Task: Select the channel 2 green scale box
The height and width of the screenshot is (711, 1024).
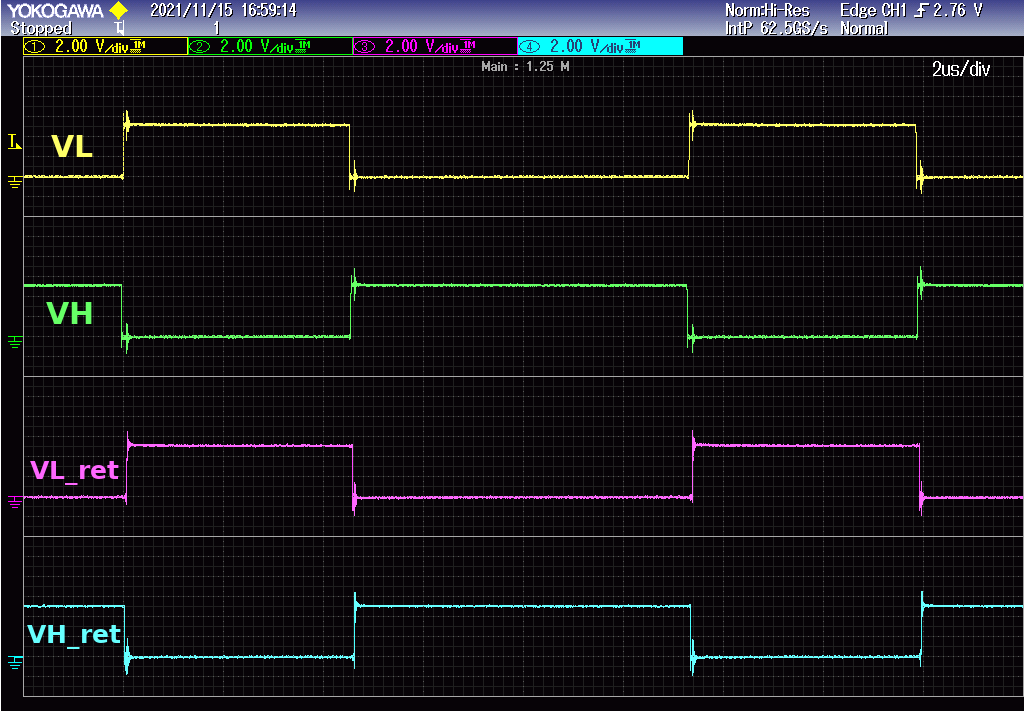Action: [270, 46]
